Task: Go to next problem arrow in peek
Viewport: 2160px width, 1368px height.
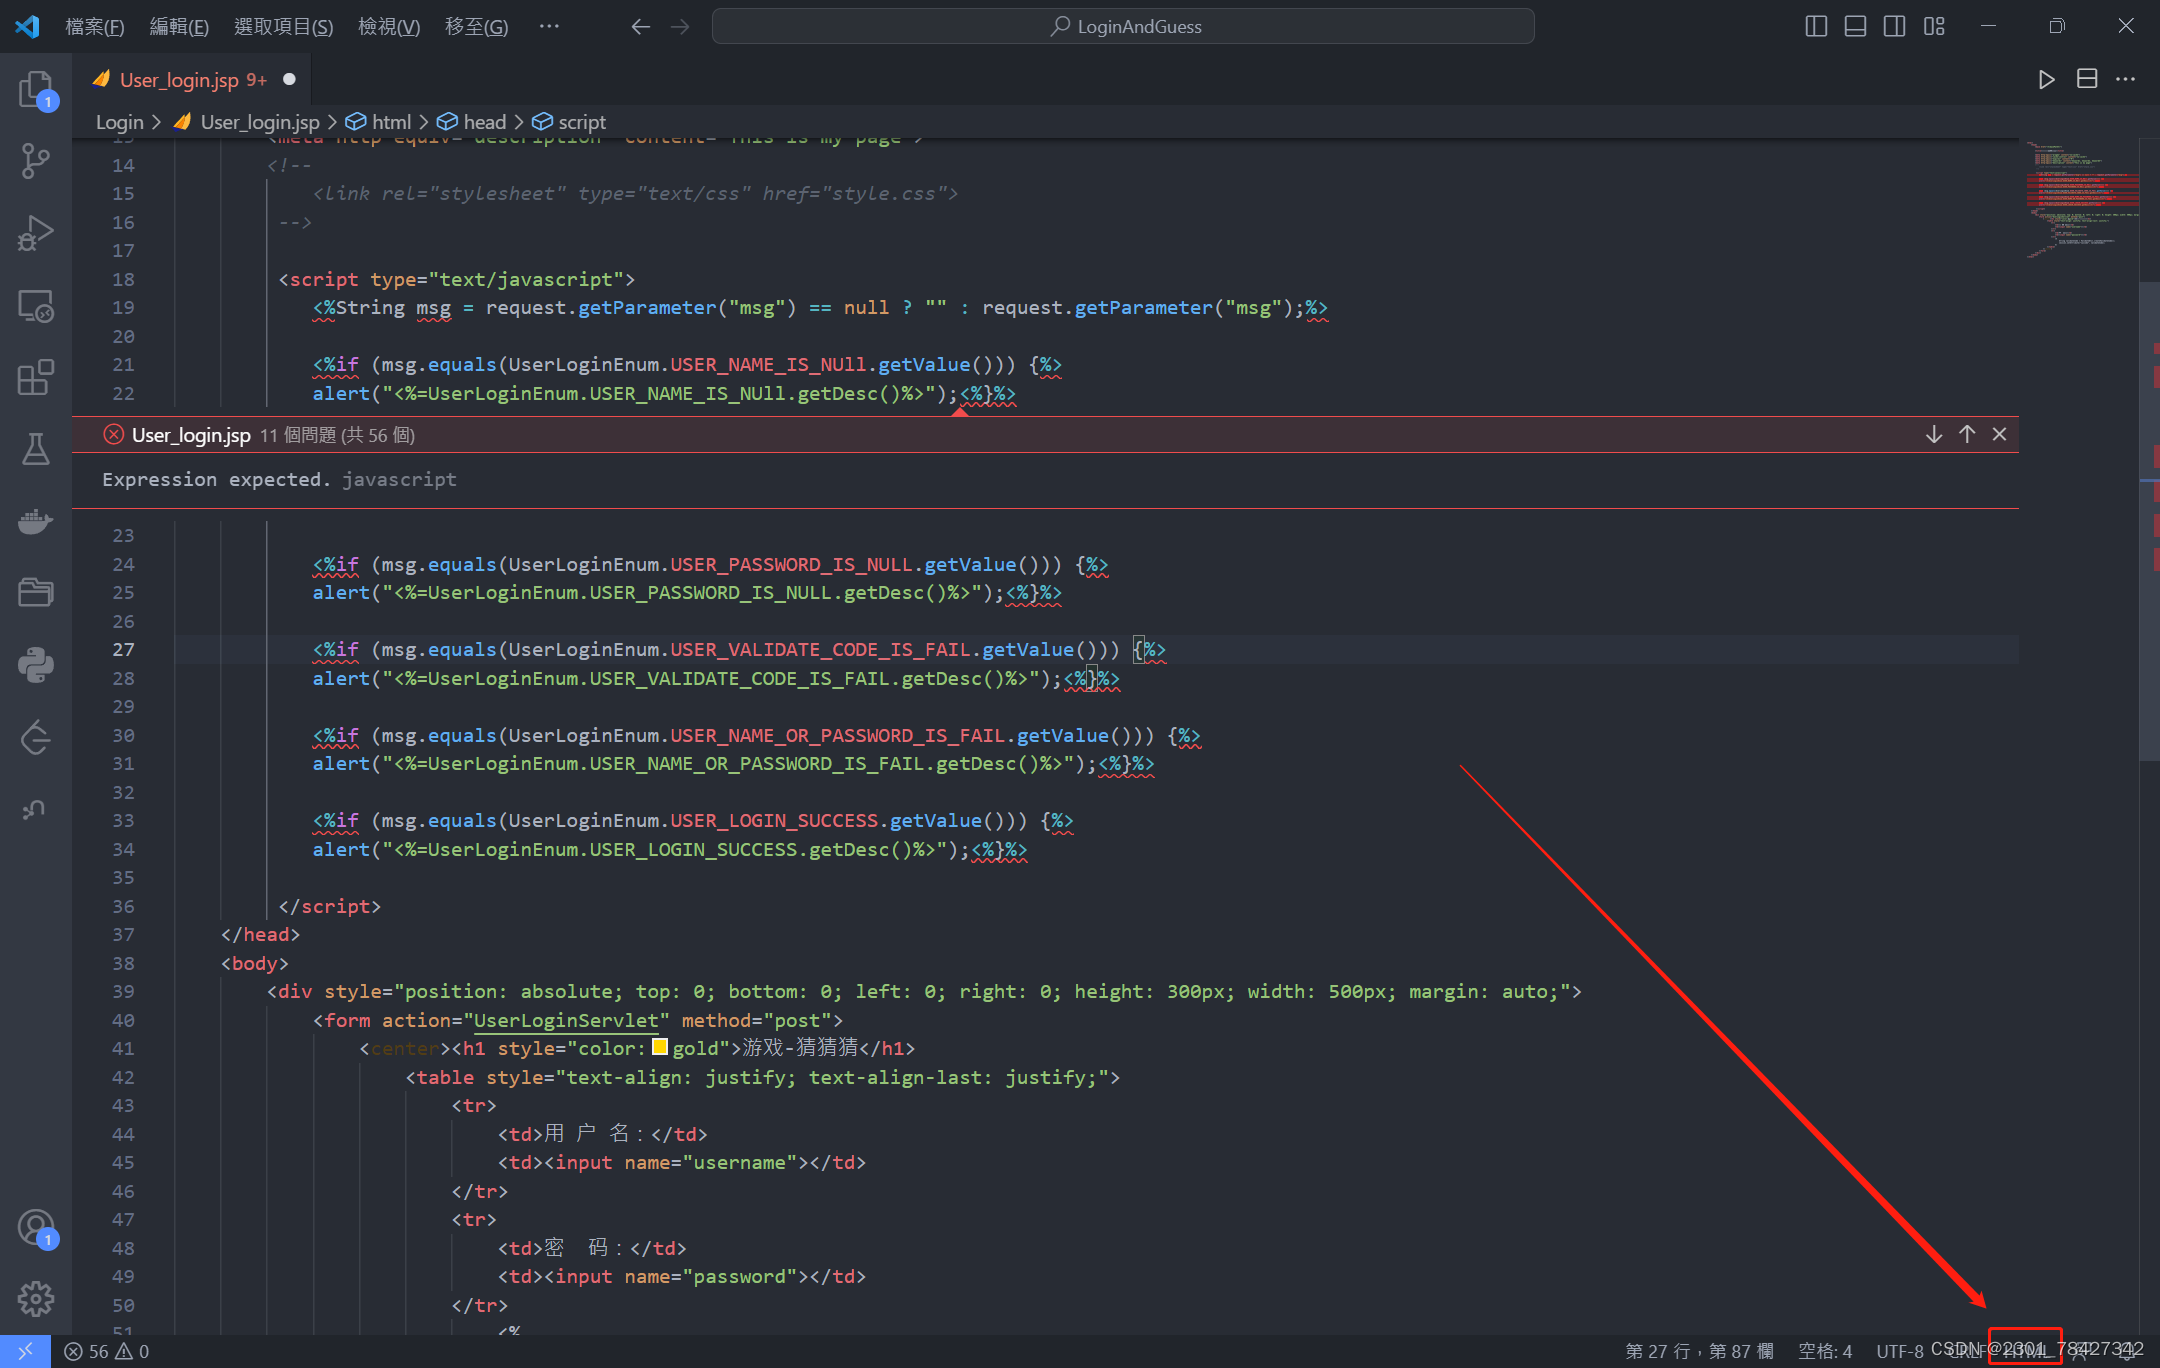Action: click(1934, 434)
